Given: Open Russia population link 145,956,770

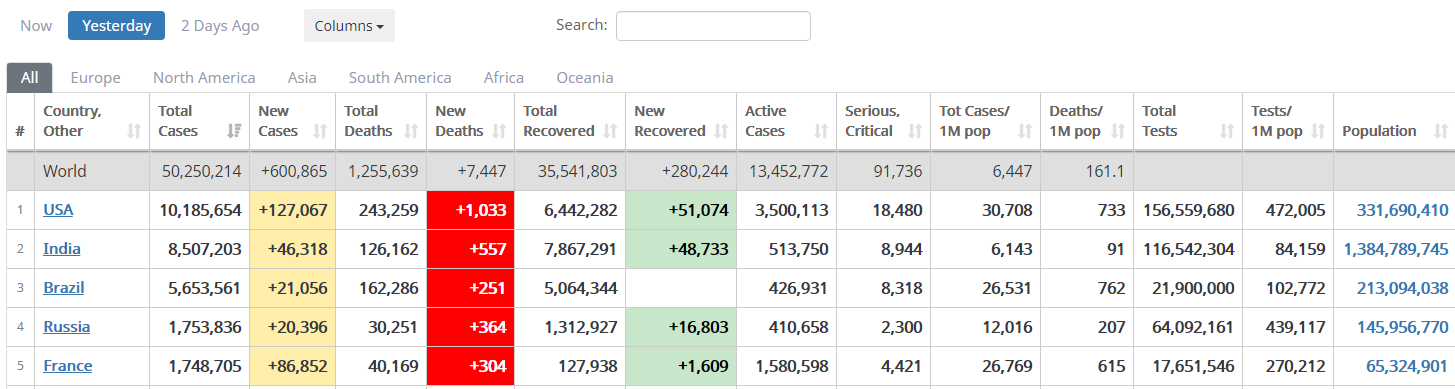Looking at the screenshot, I should pyautogui.click(x=1402, y=327).
